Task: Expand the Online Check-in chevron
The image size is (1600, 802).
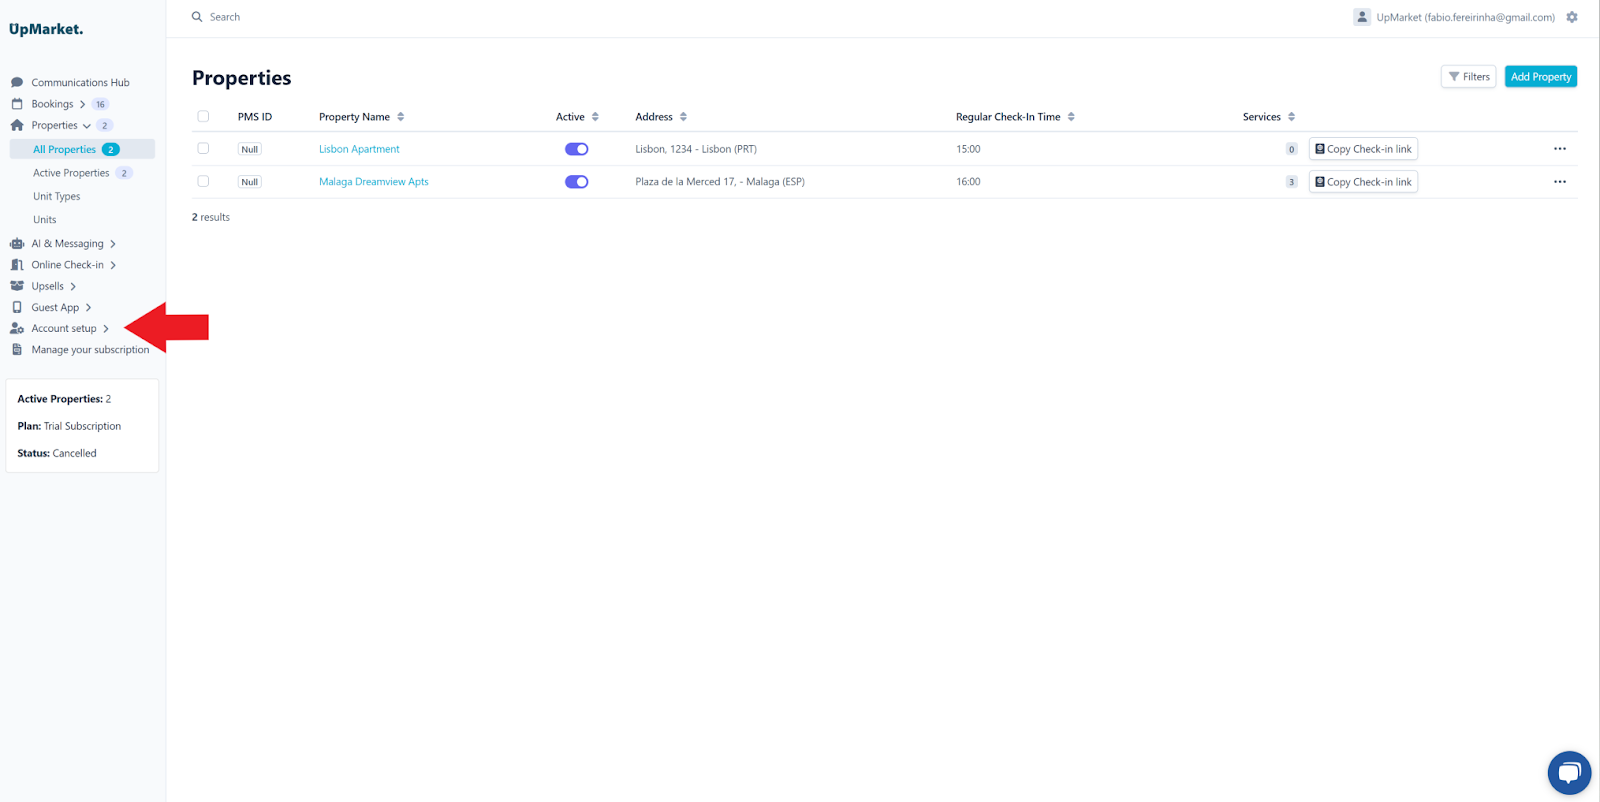Action: click(113, 265)
